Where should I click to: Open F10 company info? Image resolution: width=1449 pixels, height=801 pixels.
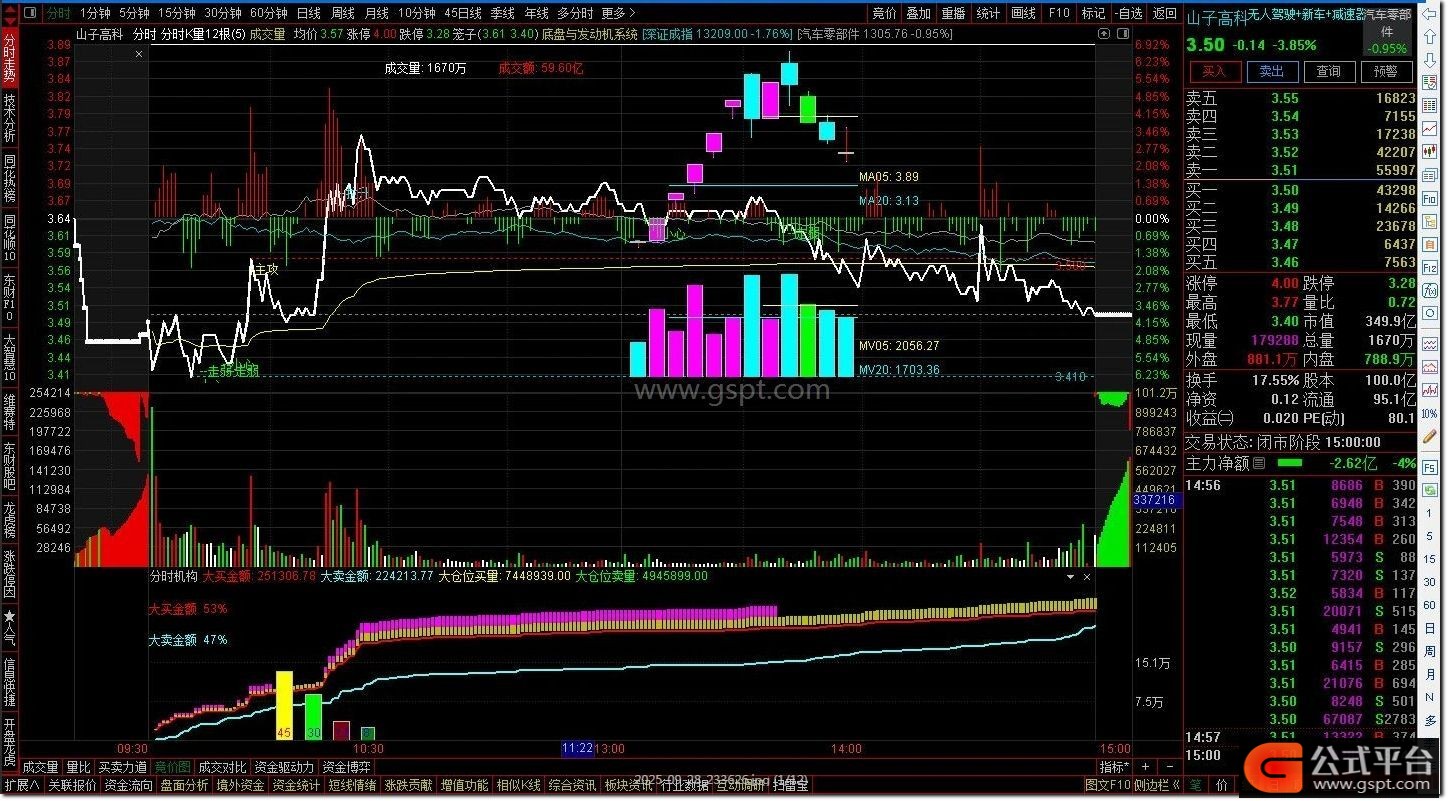(x=1059, y=13)
